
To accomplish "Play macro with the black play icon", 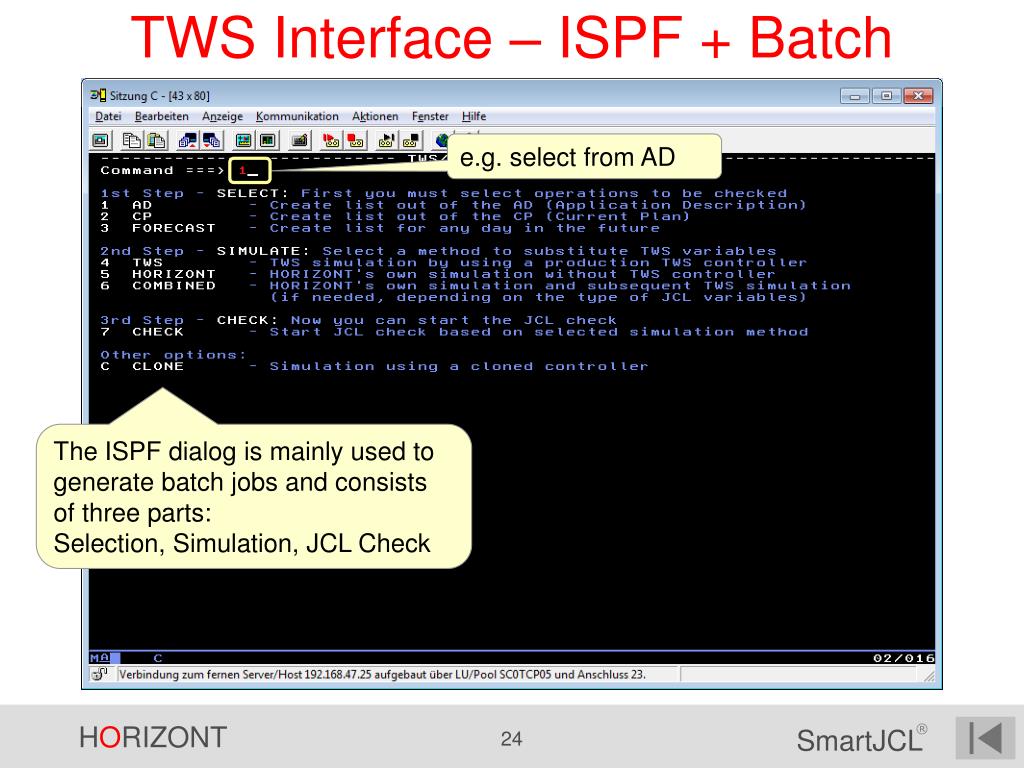I will coord(387,140).
